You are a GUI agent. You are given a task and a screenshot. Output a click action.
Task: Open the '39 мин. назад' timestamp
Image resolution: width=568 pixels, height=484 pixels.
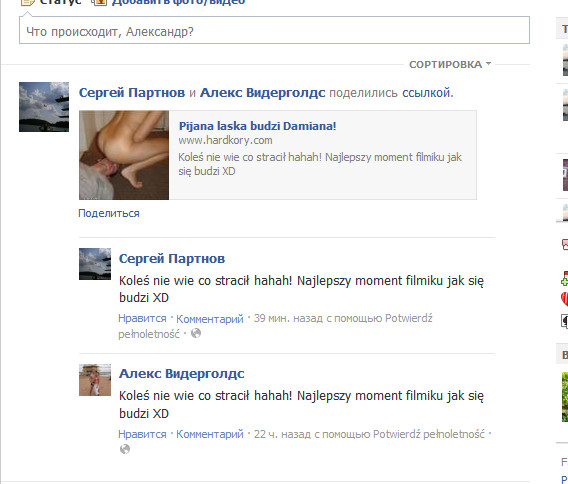coord(288,318)
